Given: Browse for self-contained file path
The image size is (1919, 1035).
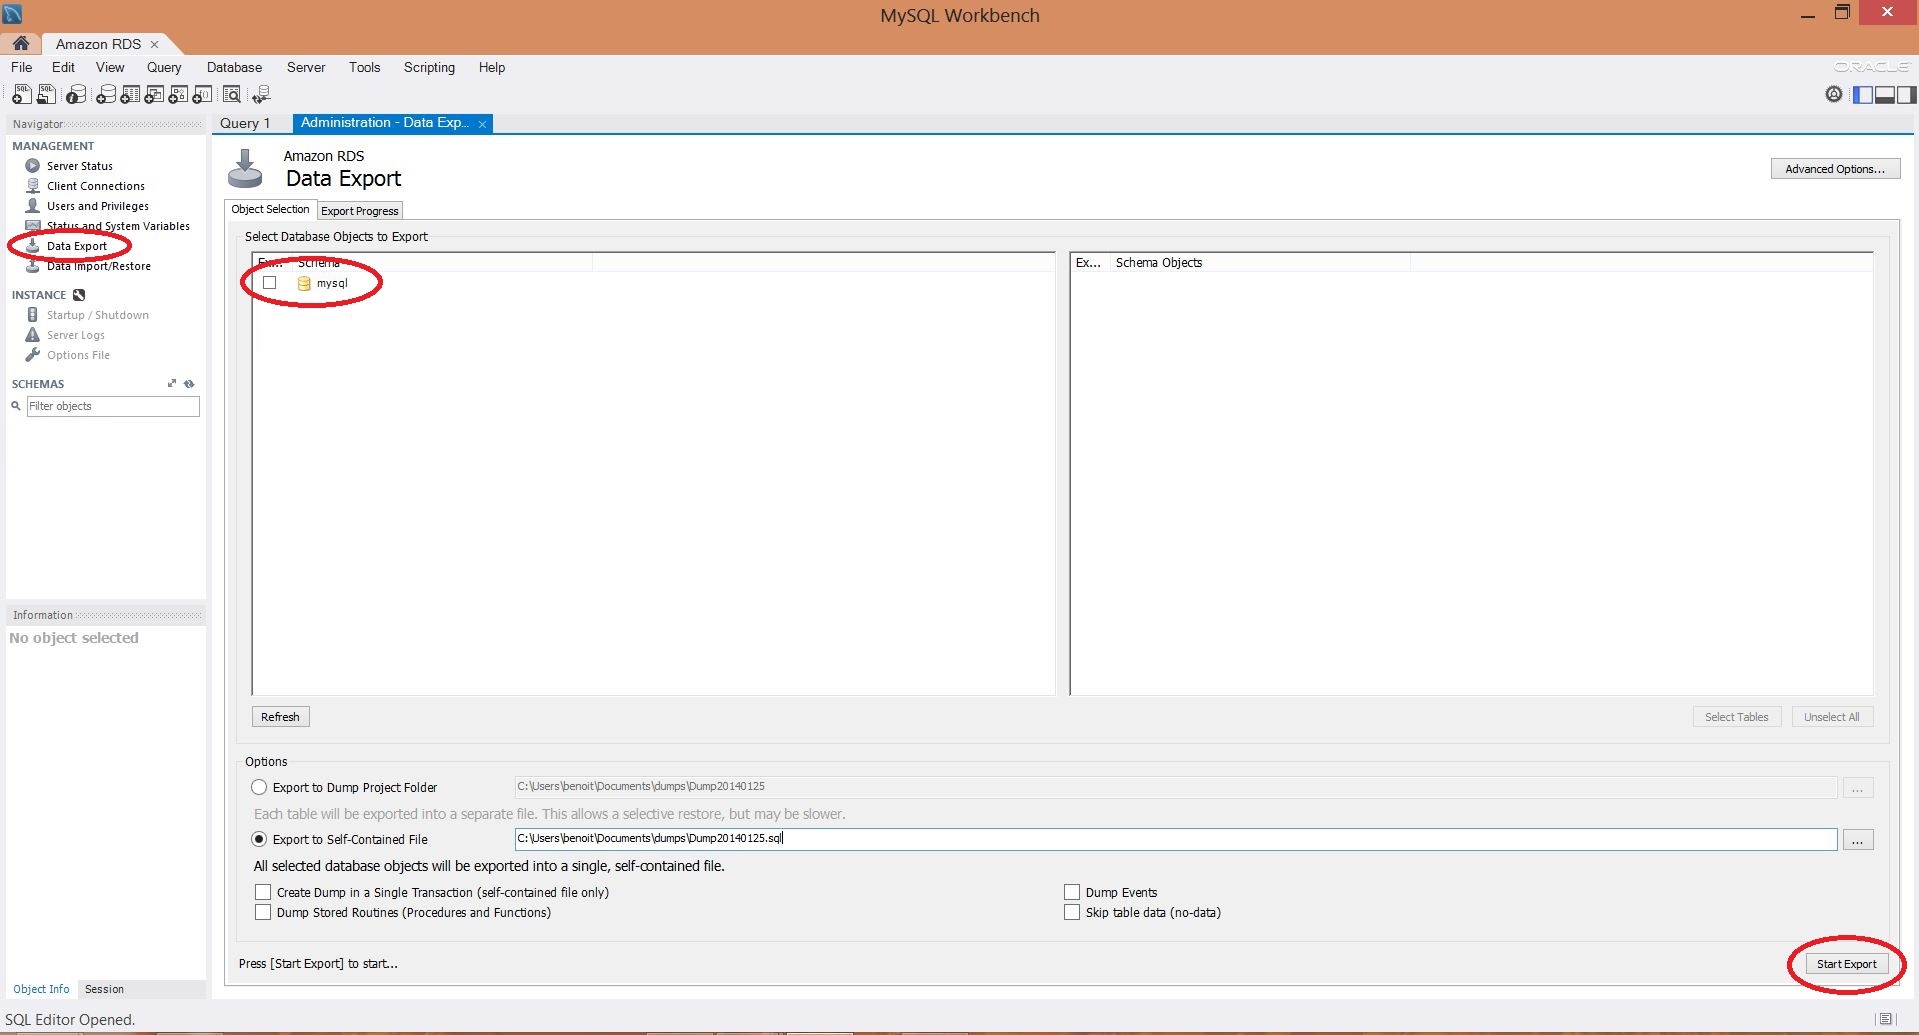Looking at the screenshot, I should click(x=1857, y=840).
